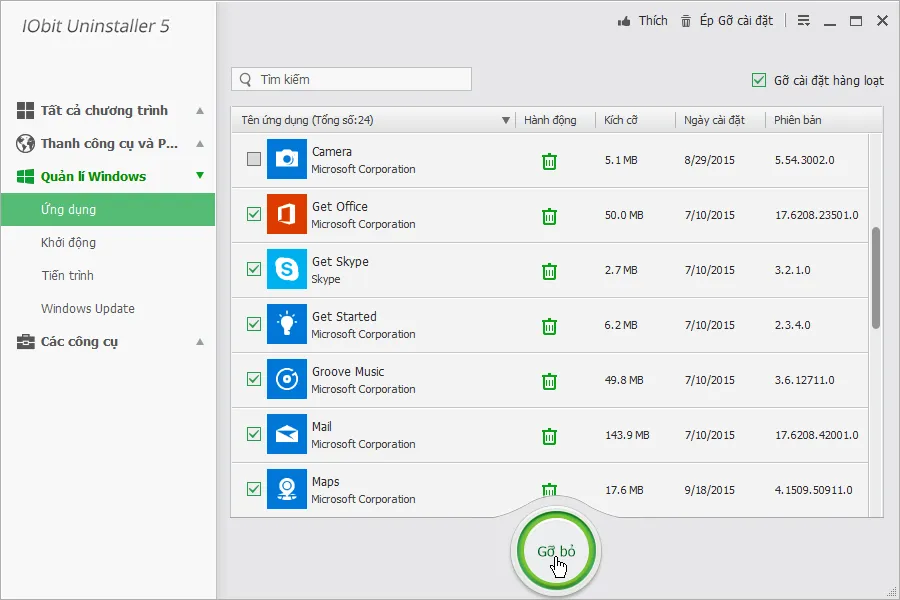Collapse the Quản lí Windows section
This screenshot has height=600, width=900.
pos(200,176)
